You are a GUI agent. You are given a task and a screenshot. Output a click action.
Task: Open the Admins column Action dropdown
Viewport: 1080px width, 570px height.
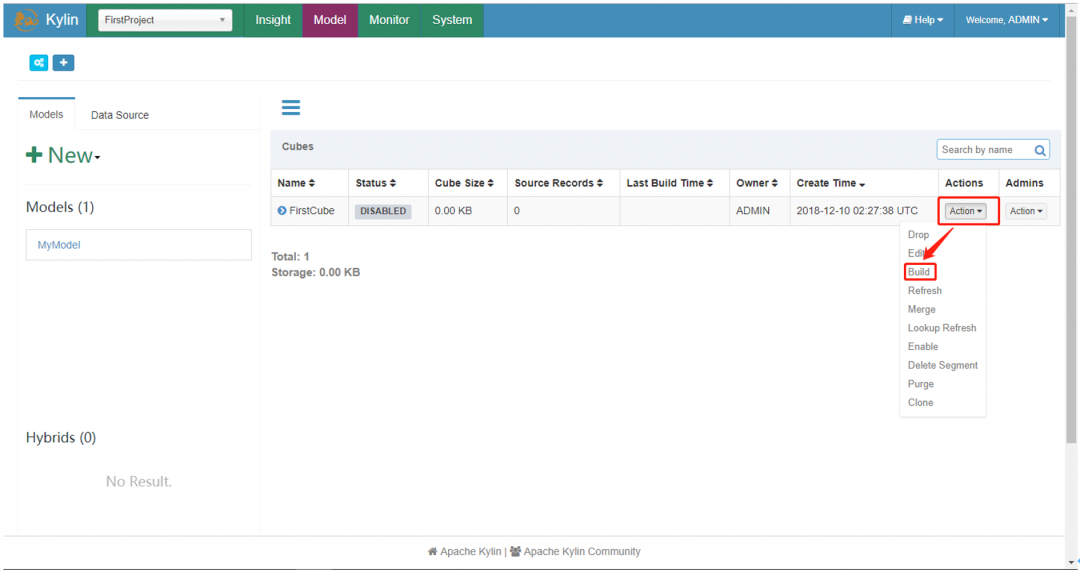click(x=1026, y=211)
